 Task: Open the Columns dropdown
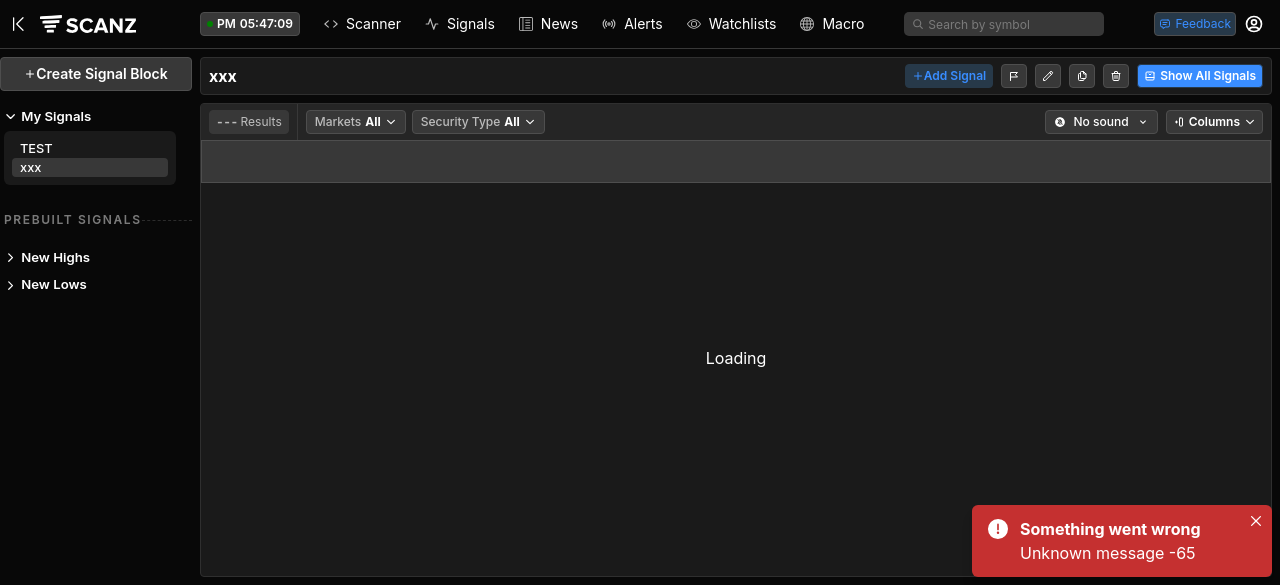point(1214,122)
